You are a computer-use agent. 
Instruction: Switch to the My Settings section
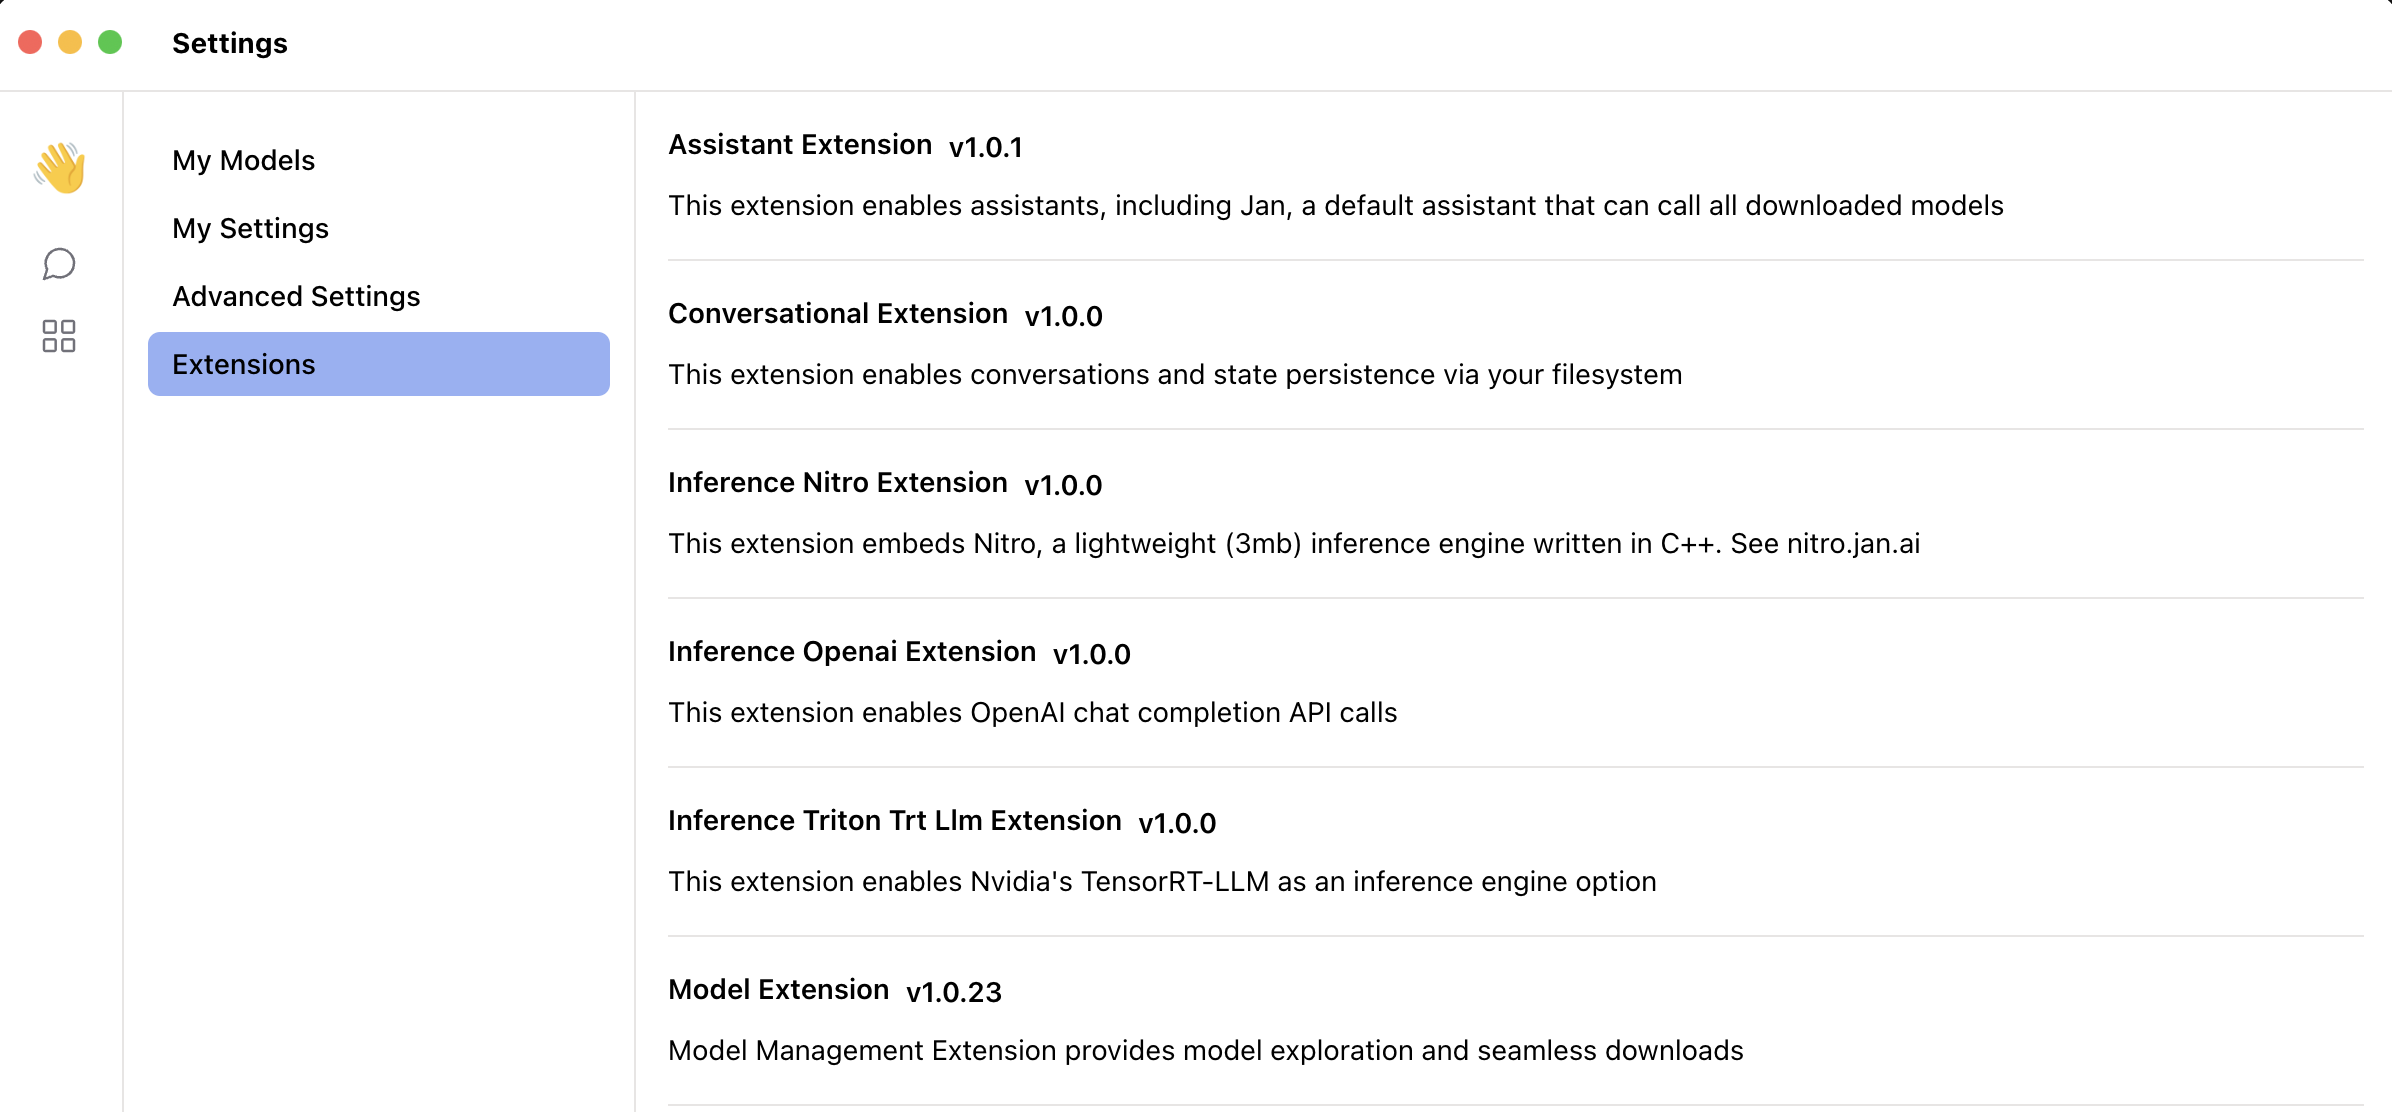pyautogui.click(x=250, y=228)
